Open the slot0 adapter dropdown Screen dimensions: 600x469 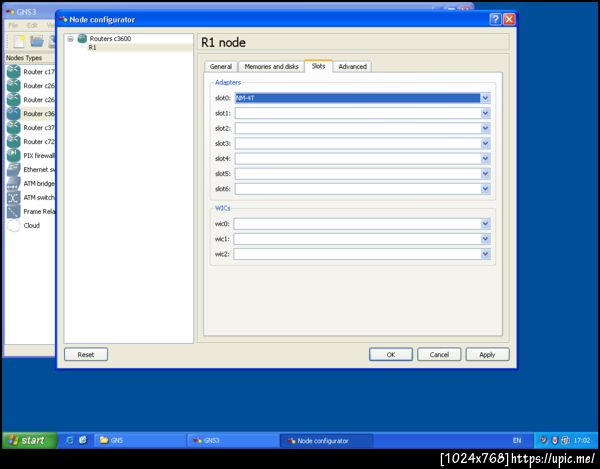485,98
